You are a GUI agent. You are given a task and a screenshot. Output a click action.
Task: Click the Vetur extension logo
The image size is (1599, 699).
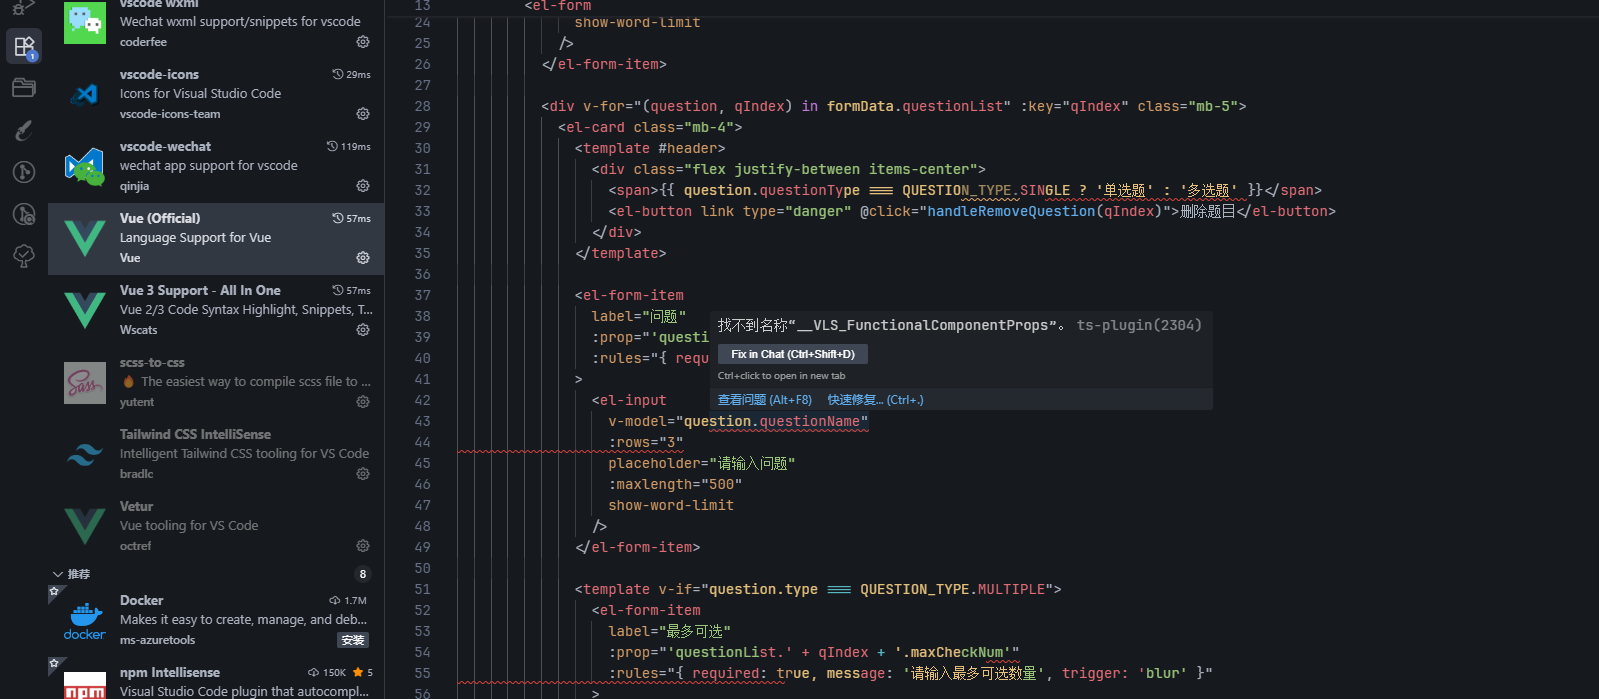coord(85,527)
